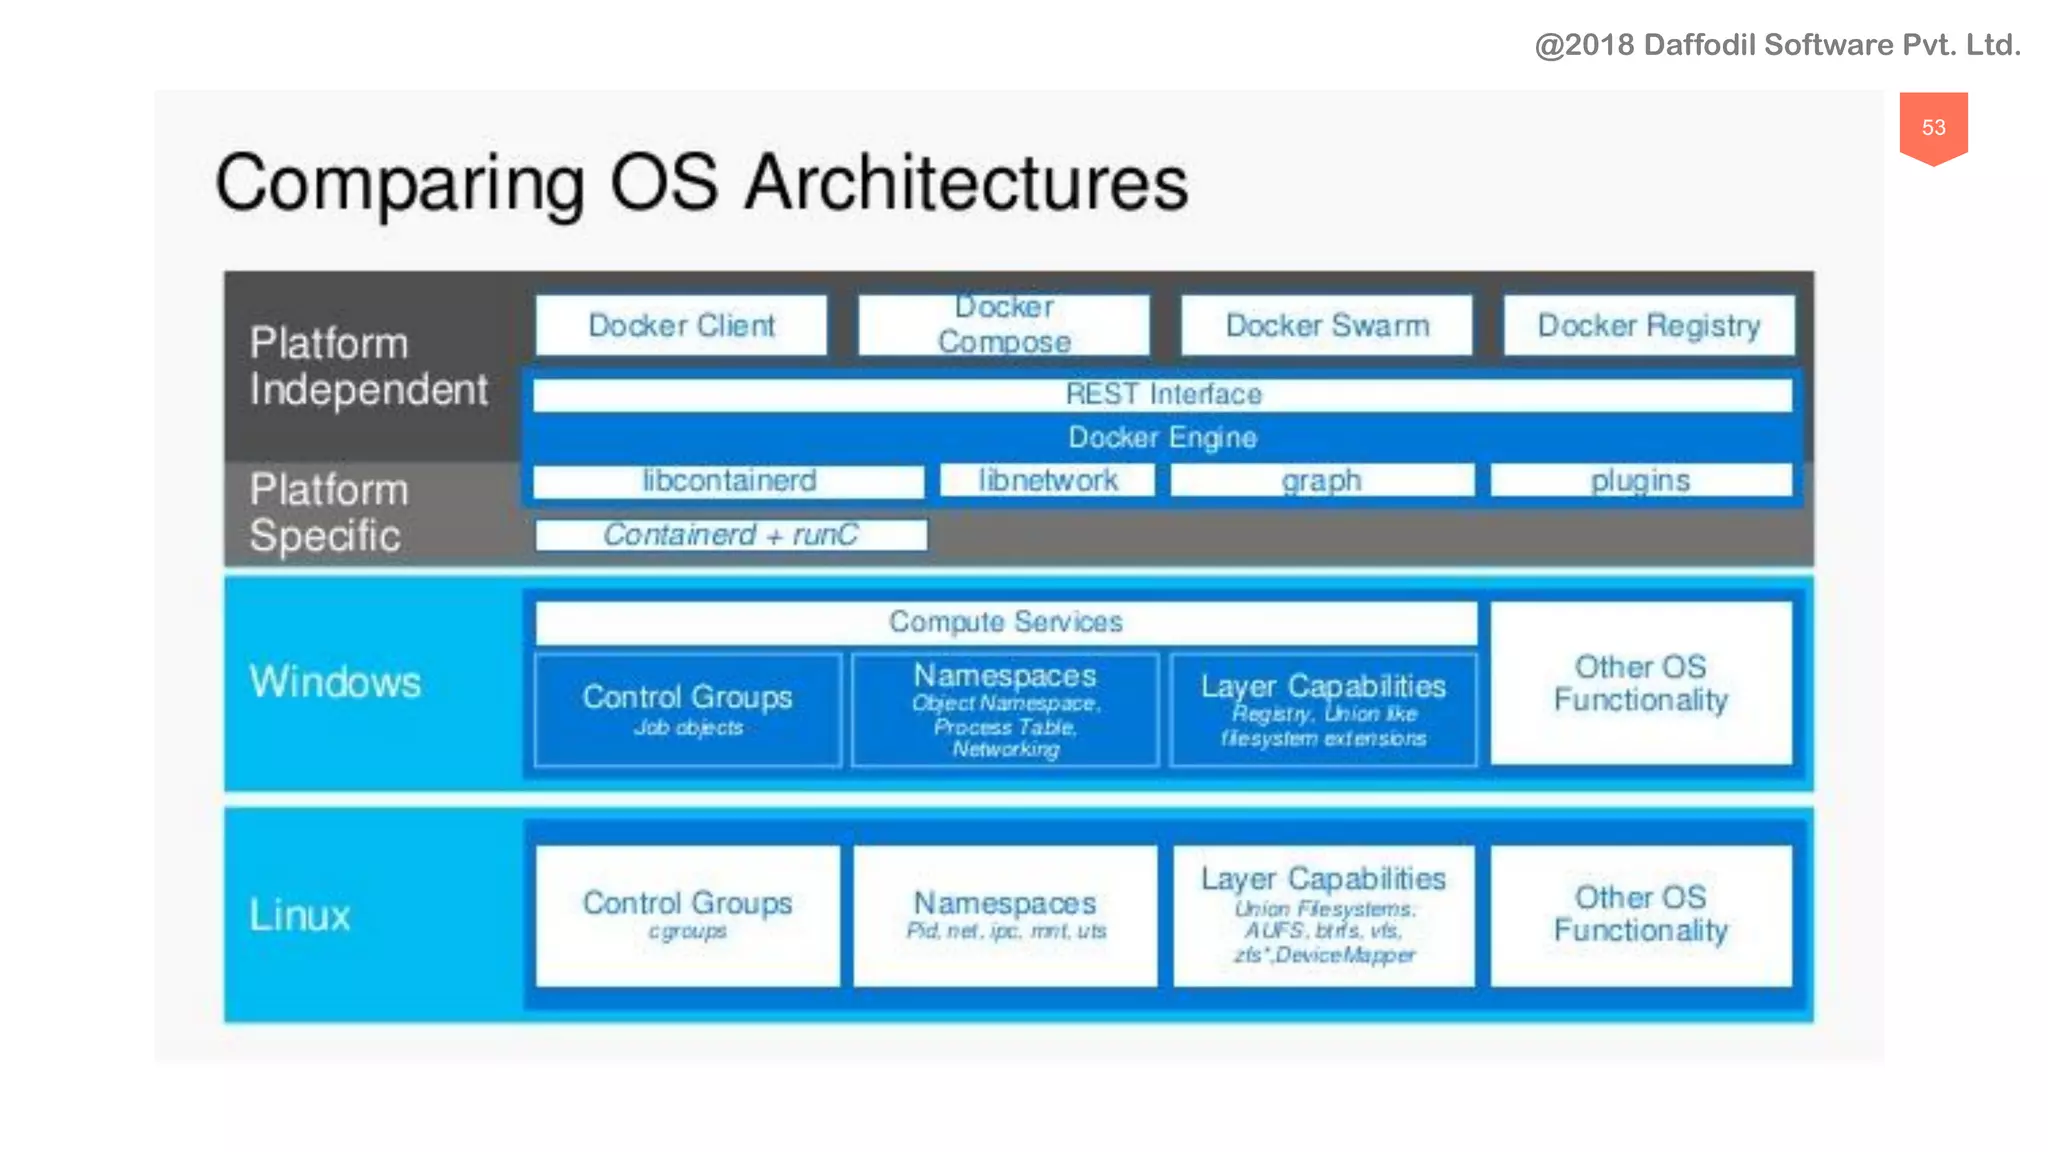Select the Compute Services bar
Screen dimensions: 2048x1152
coord(1005,622)
